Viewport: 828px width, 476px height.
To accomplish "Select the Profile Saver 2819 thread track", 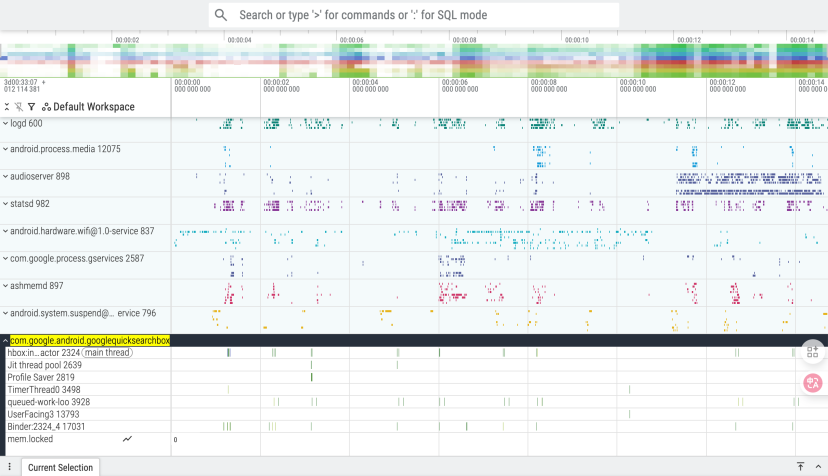I will pyautogui.click(x=41, y=378).
